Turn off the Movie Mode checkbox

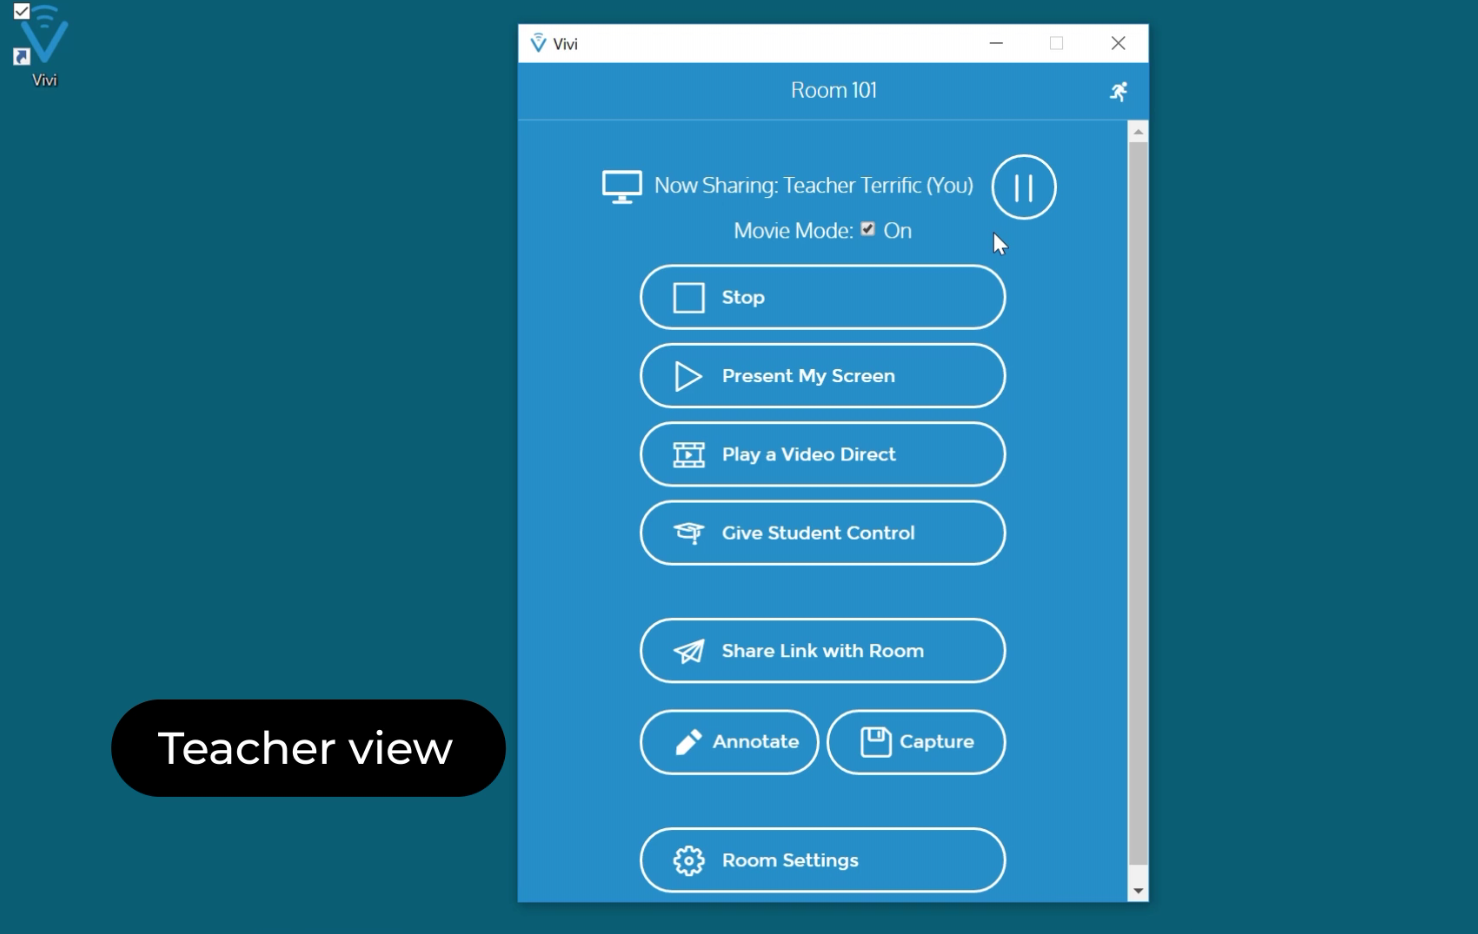coord(867,229)
